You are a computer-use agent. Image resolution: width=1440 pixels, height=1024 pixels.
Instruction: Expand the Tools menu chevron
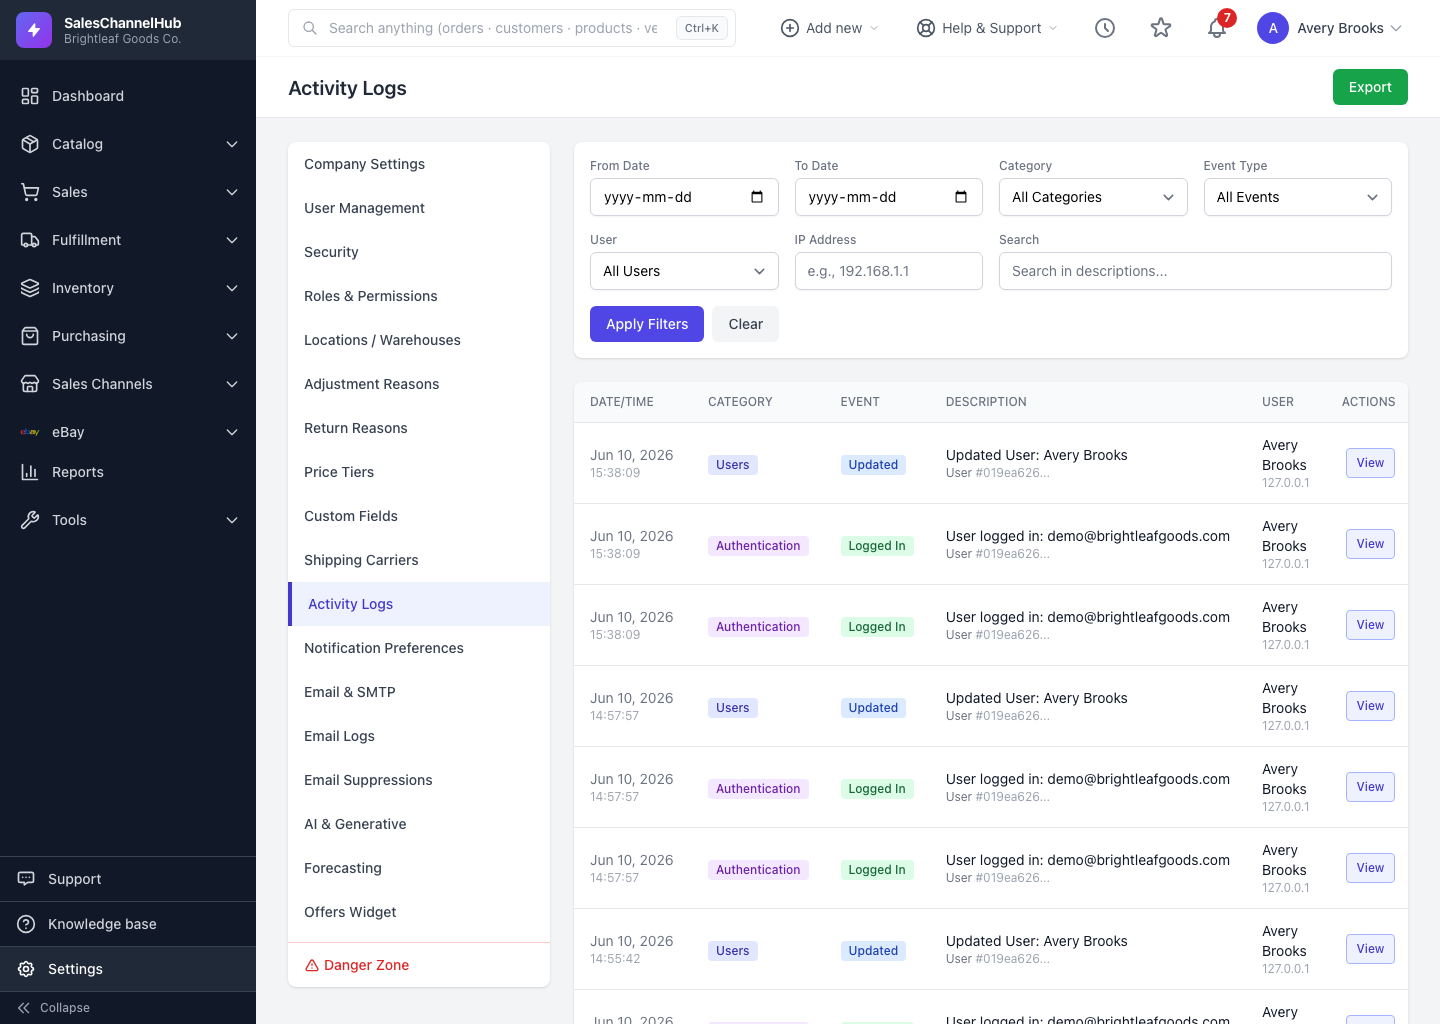tap(232, 520)
